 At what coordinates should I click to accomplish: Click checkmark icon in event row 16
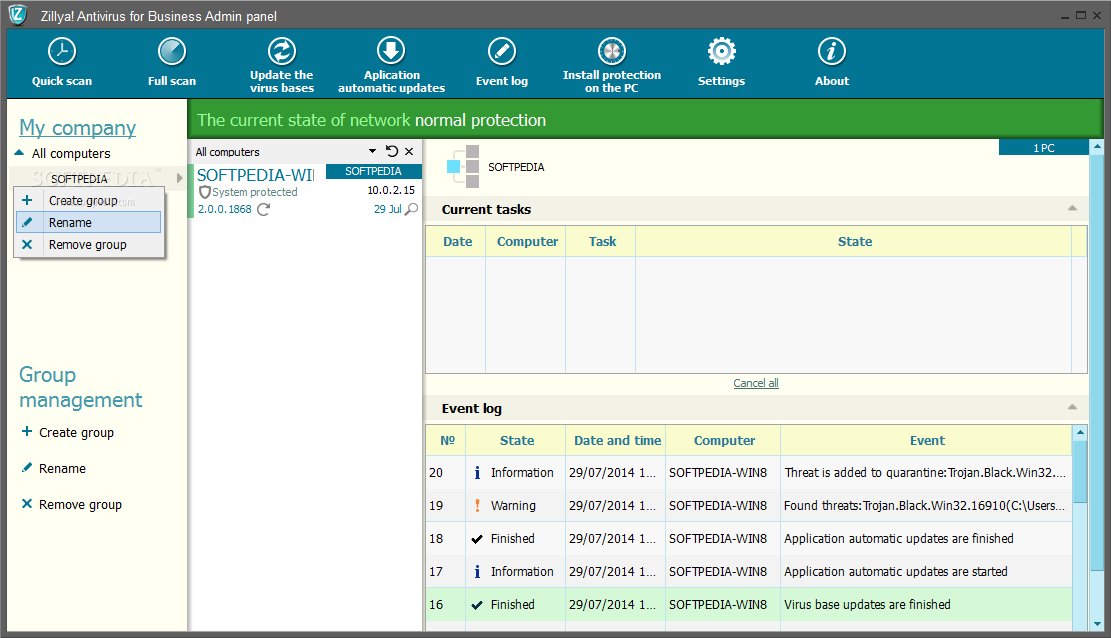477,605
